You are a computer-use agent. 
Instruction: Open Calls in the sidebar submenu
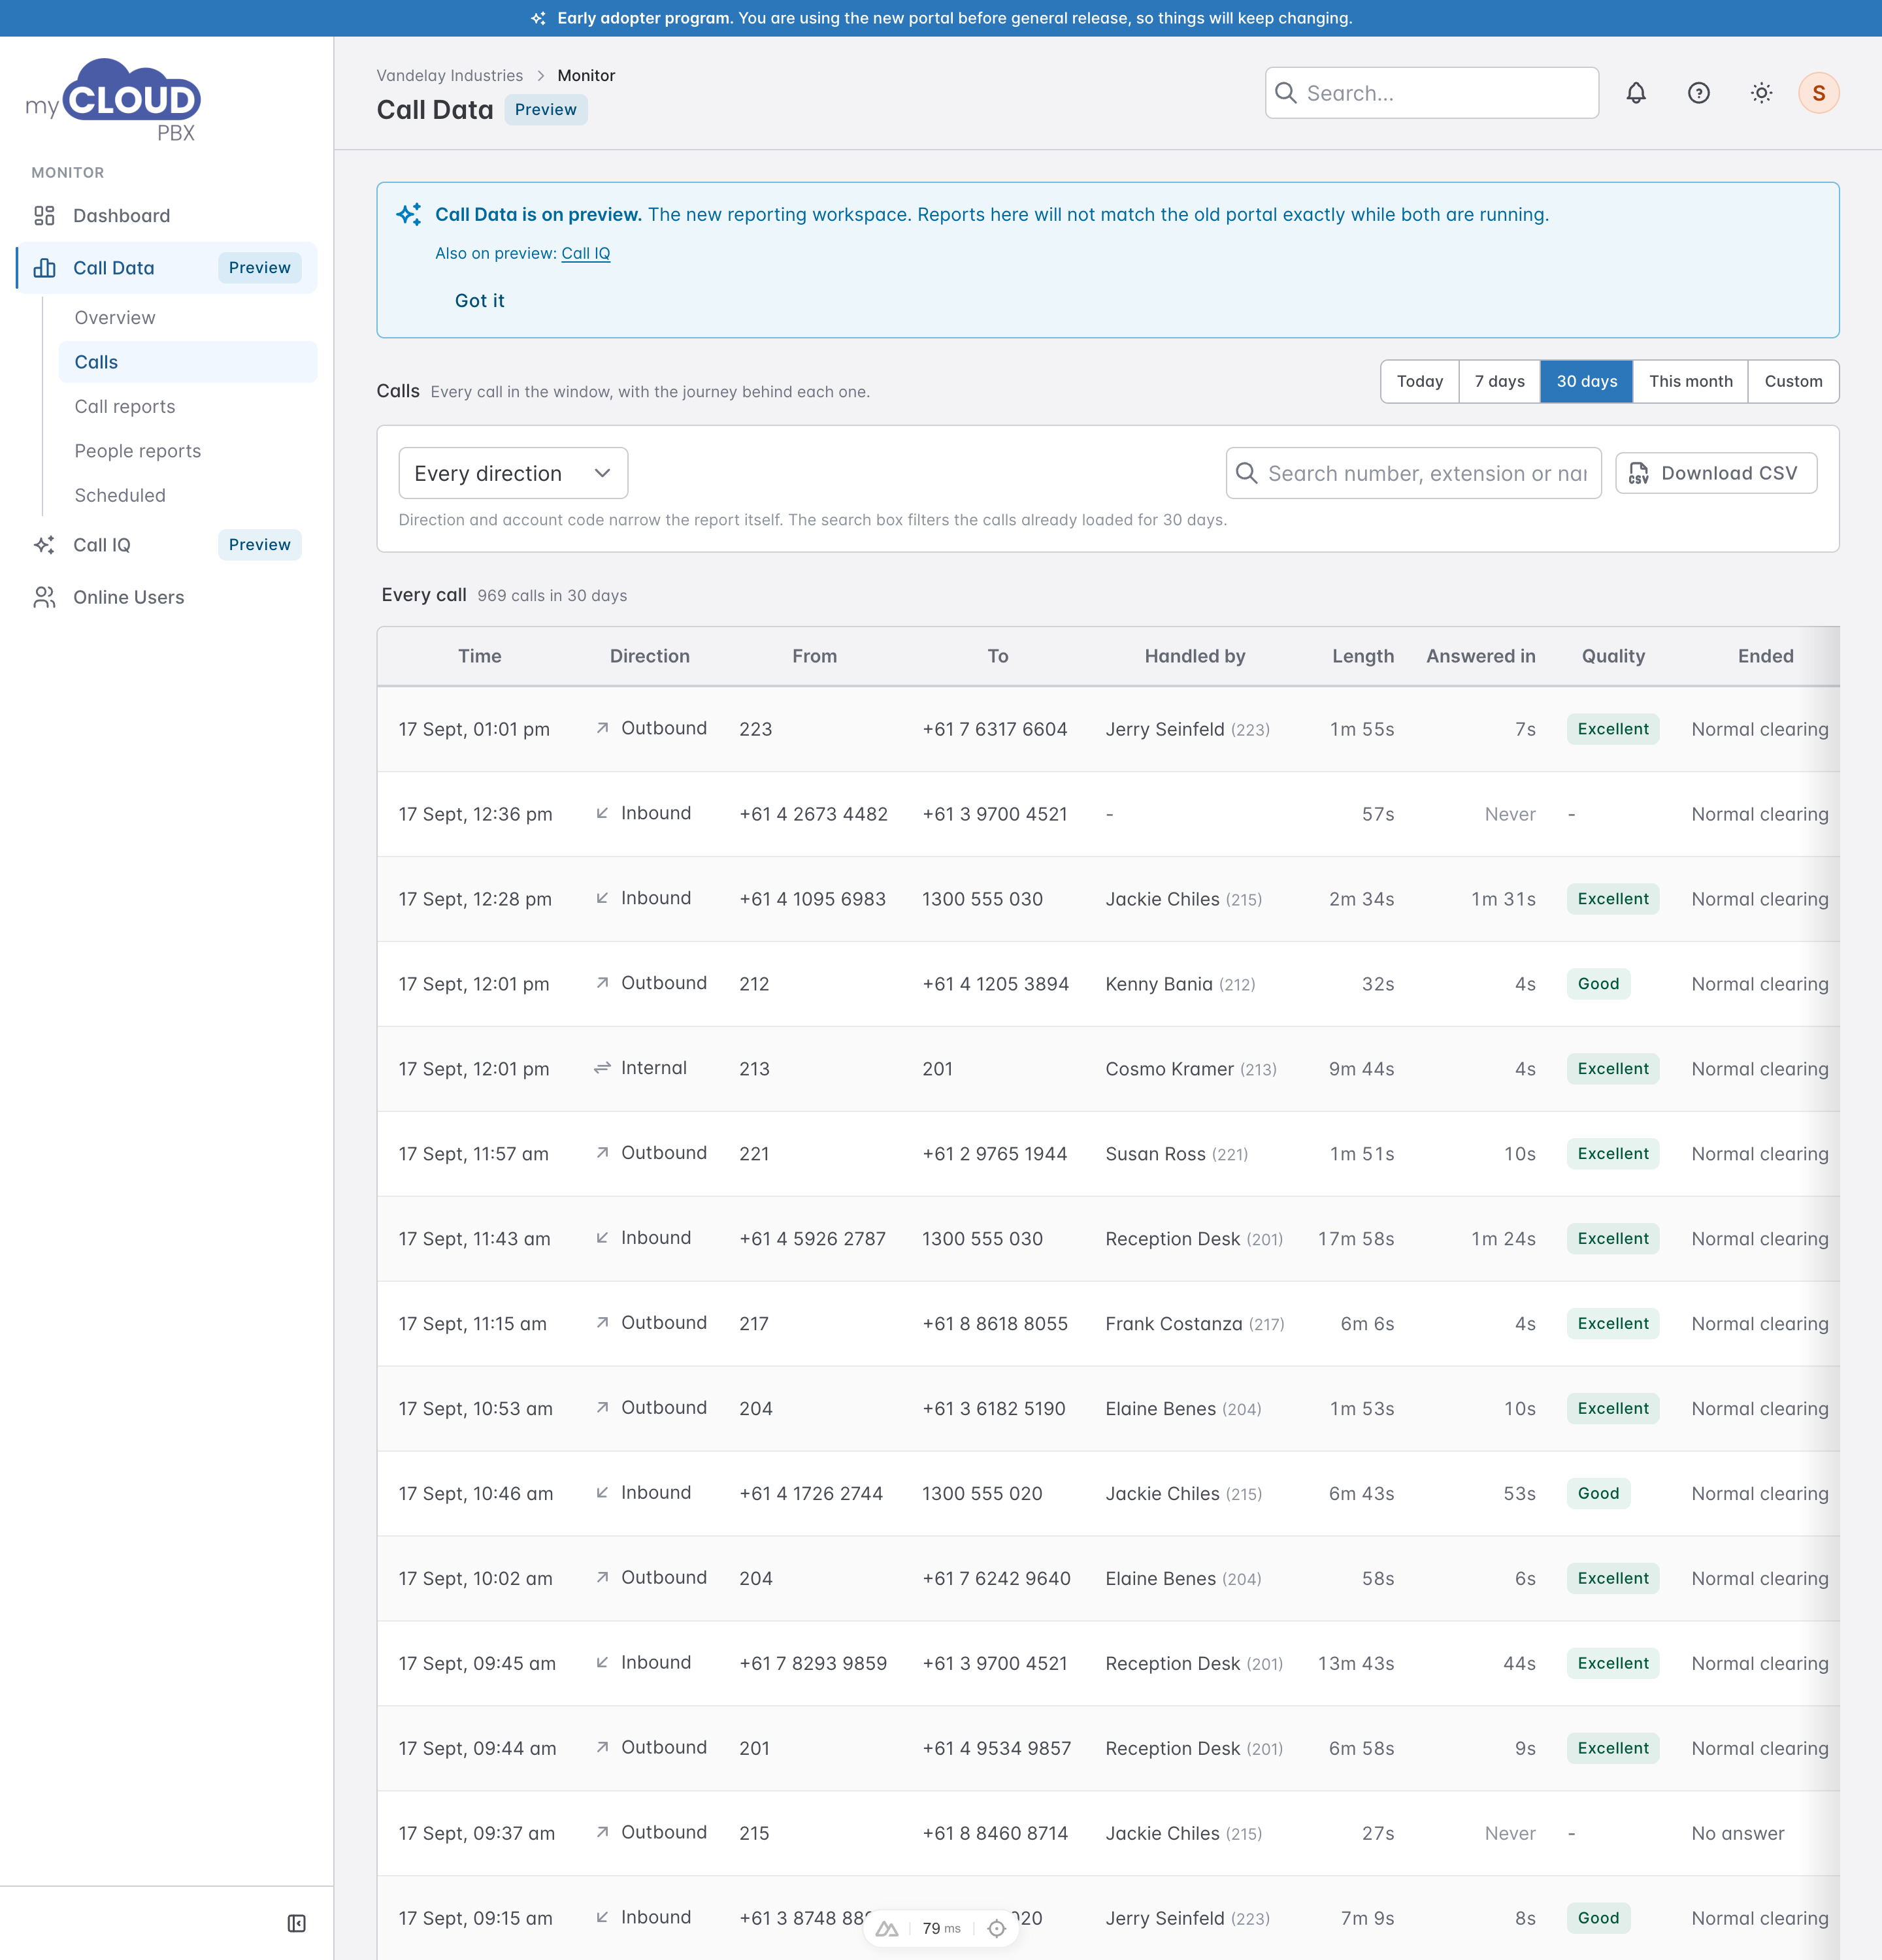pos(188,362)
